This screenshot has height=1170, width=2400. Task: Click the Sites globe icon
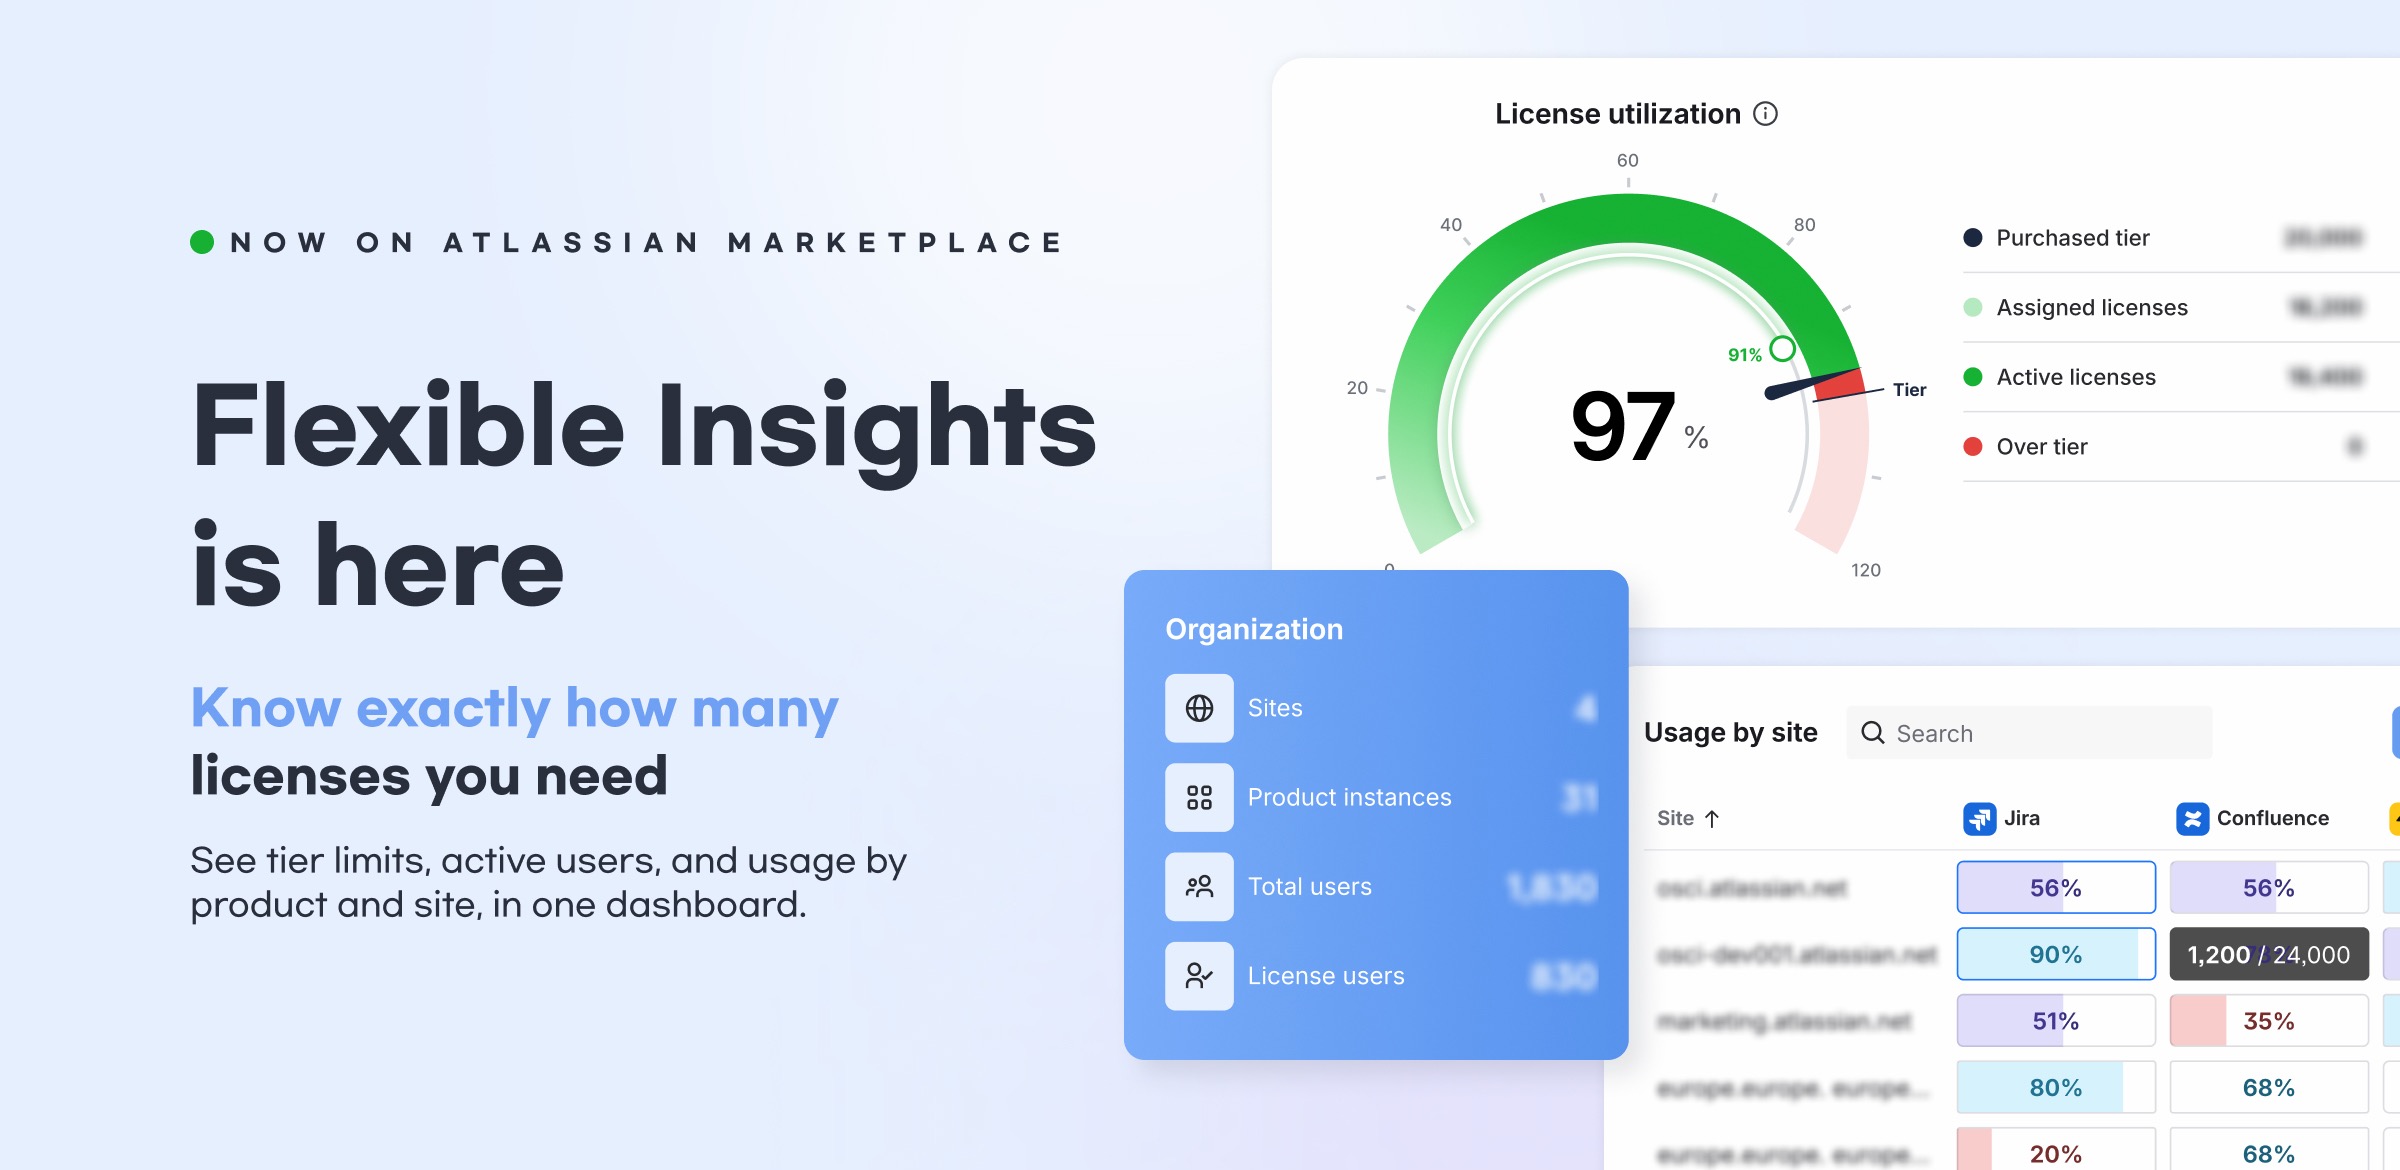1199,708
